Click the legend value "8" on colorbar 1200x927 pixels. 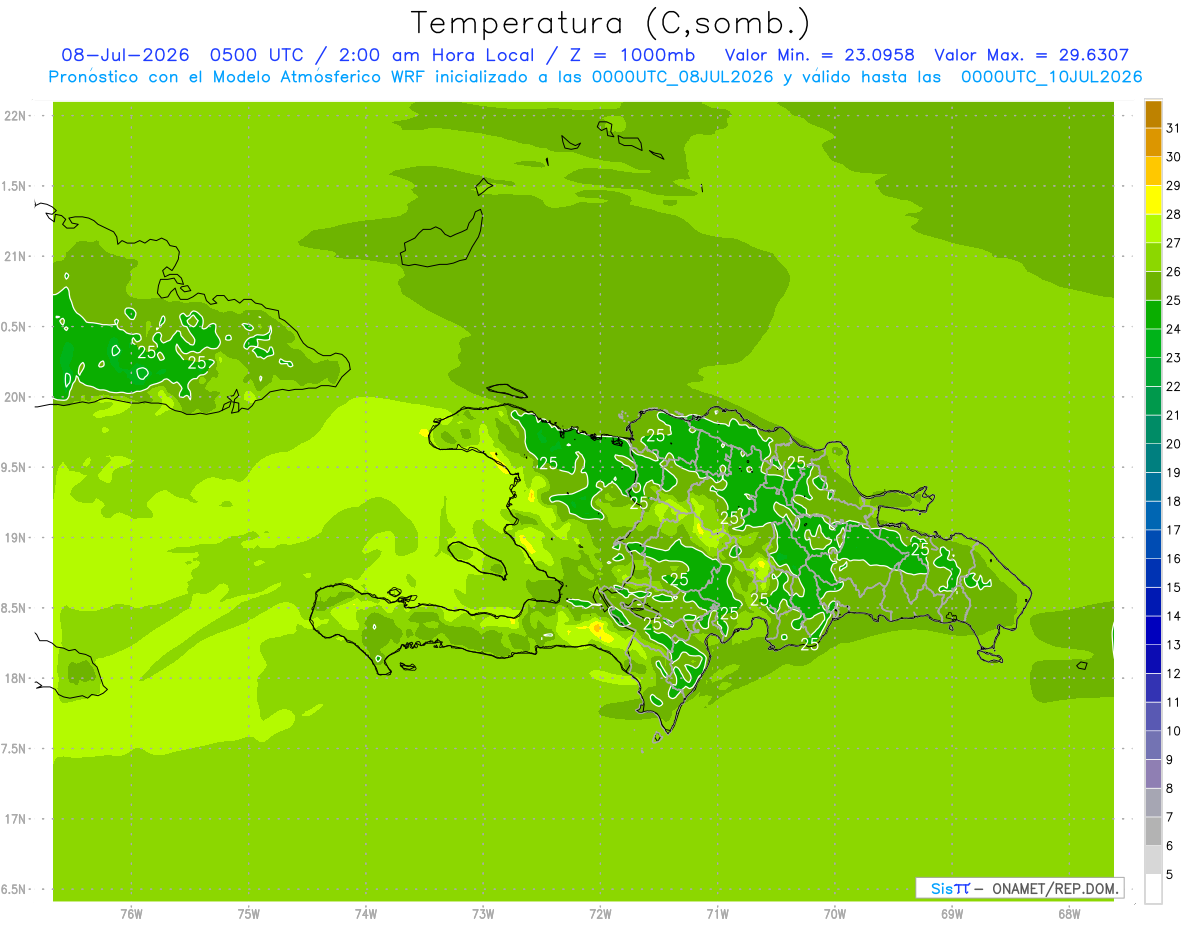[1170, 789]
